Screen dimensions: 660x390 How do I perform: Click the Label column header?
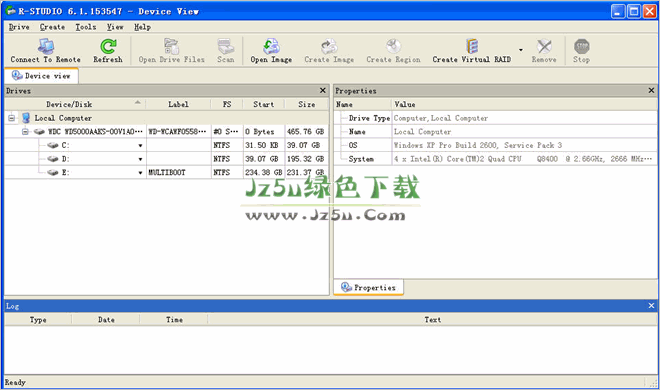coord(178,104)
